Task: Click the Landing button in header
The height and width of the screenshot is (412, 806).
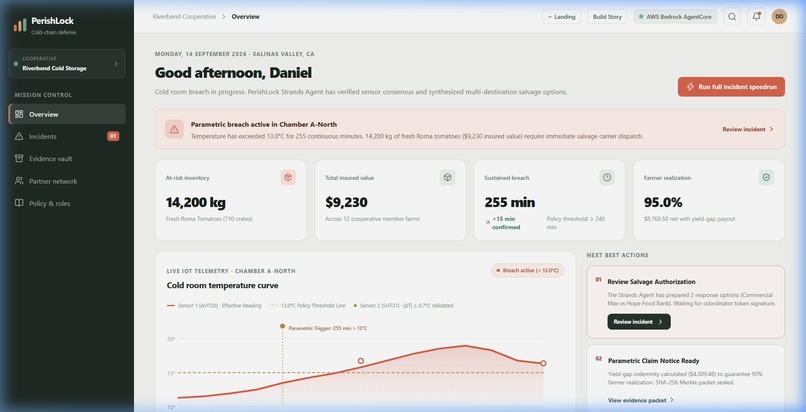Action: coord(561,16)
